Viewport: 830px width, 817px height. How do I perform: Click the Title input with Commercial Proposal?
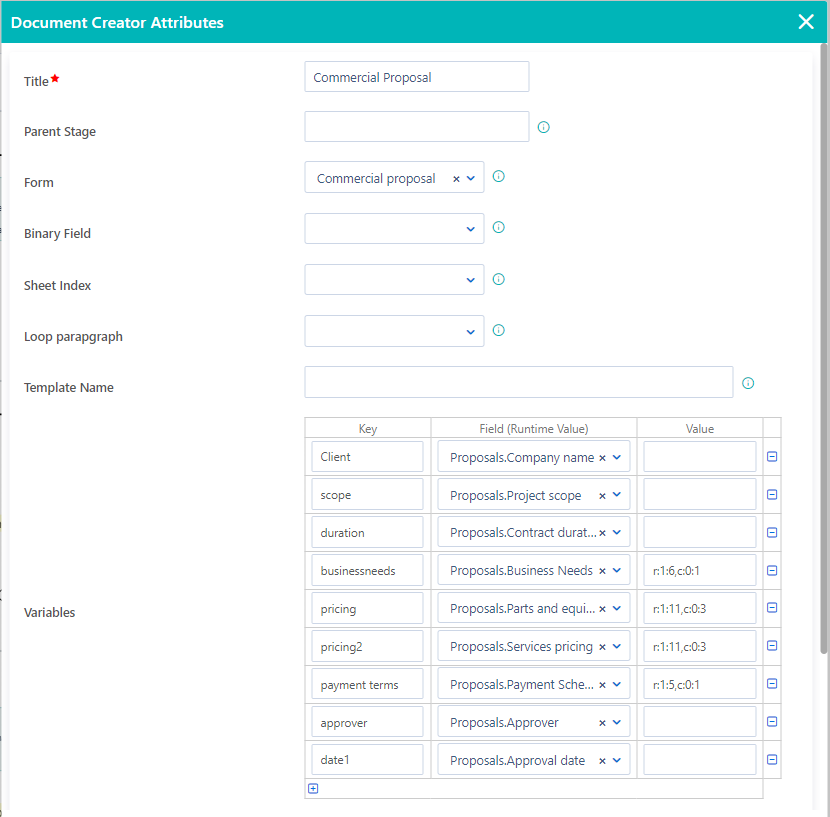[x=417, y=77]
